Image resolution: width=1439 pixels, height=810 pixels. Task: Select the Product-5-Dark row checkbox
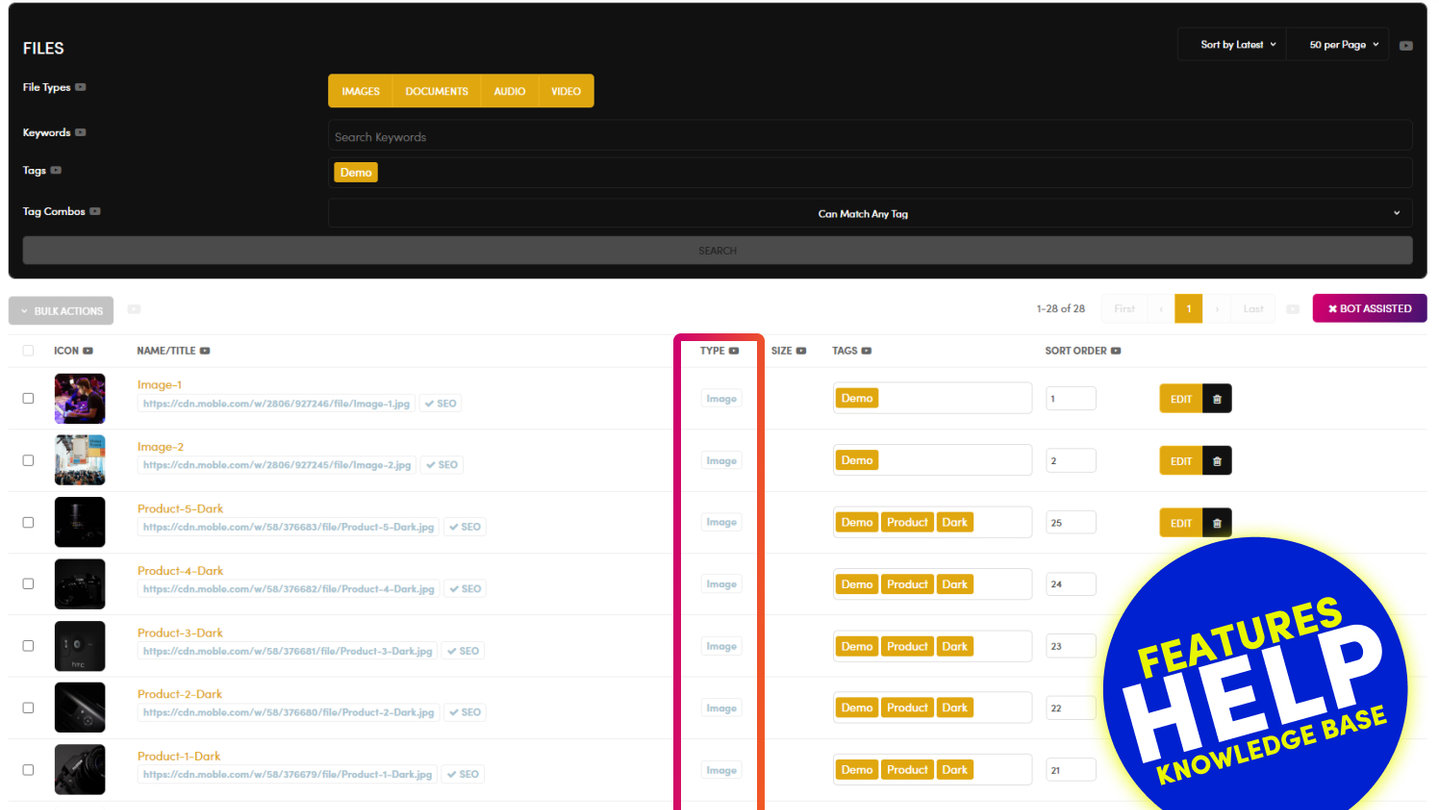(28, 522)
